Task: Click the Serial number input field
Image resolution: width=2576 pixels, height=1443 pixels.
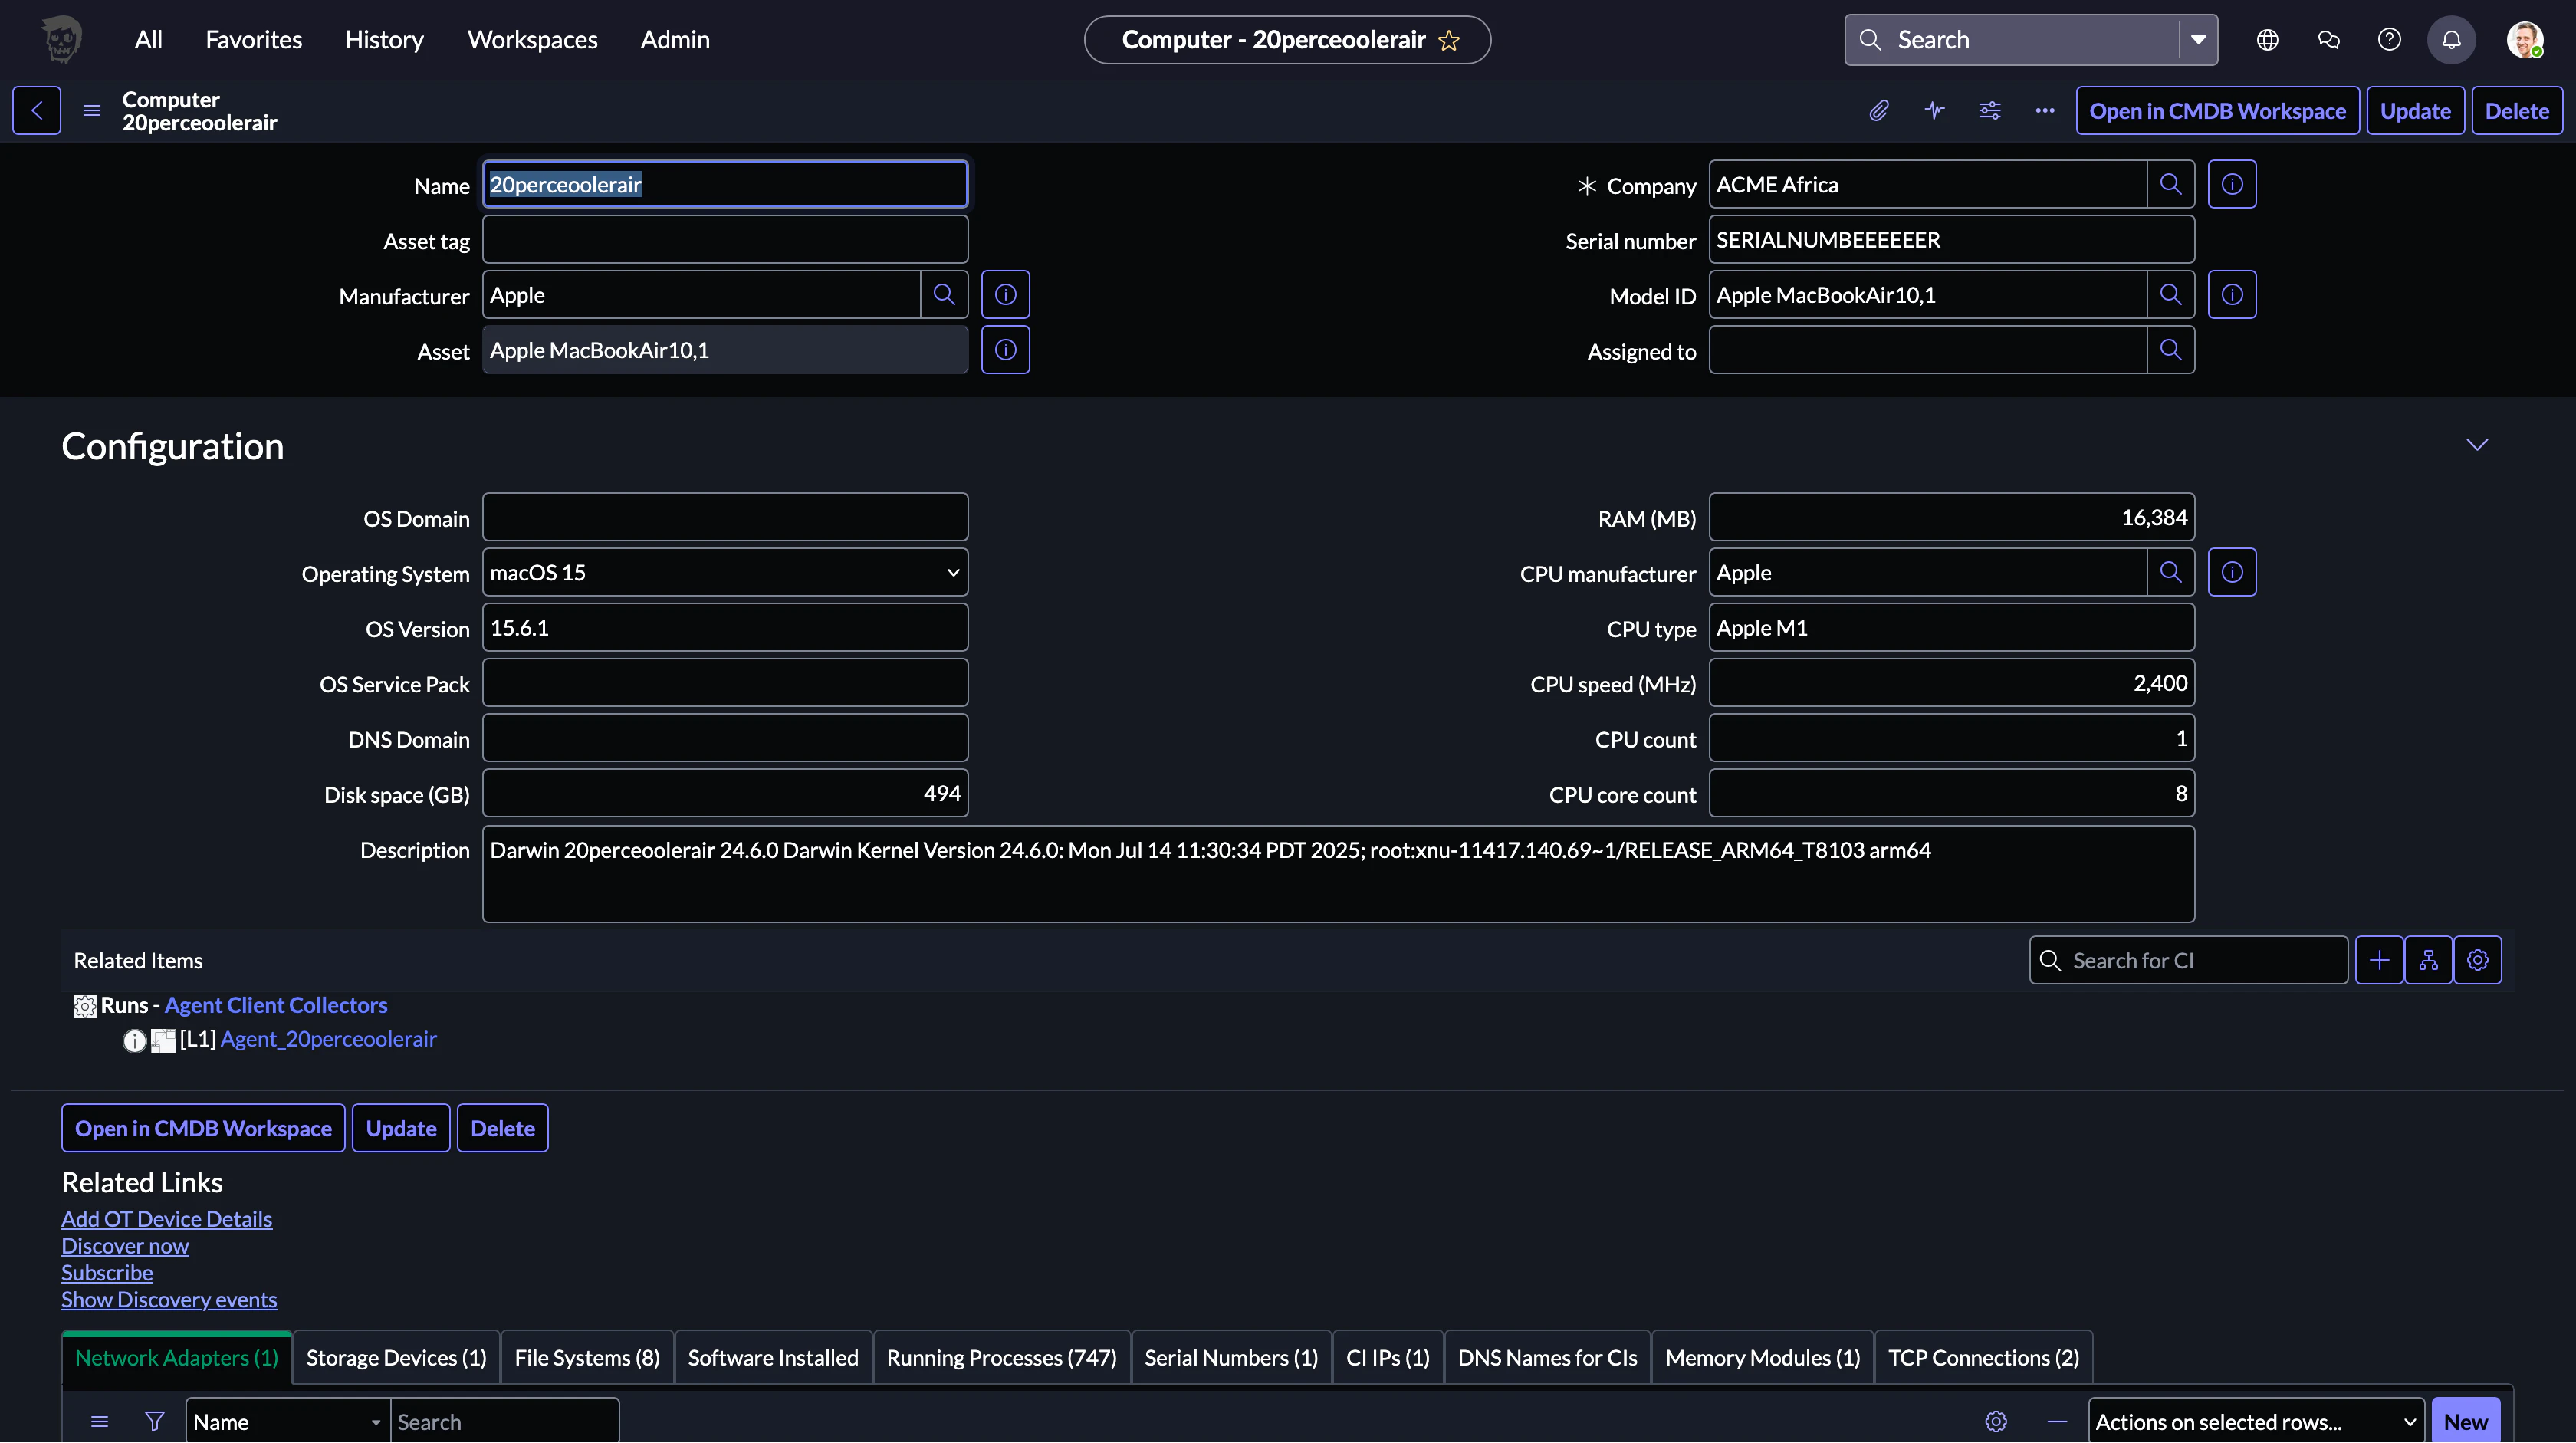Action: (x=1951, y=239)
